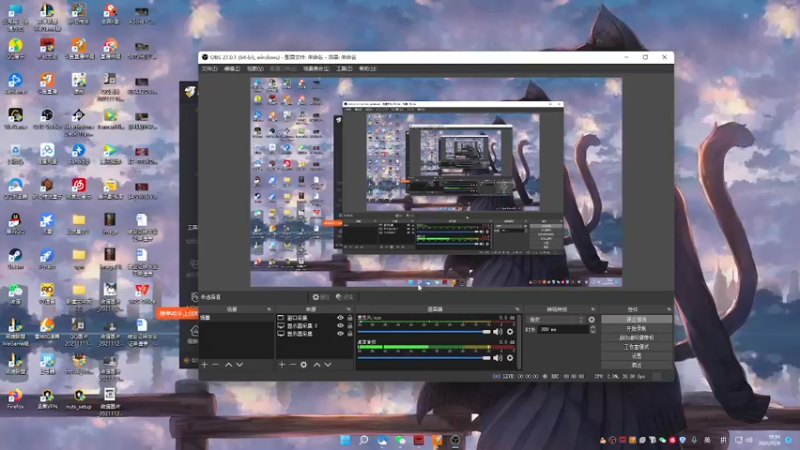This screenshot has height=450, width=800.
Task: Open the Firefox desktop shortcut
Action: 15,398
